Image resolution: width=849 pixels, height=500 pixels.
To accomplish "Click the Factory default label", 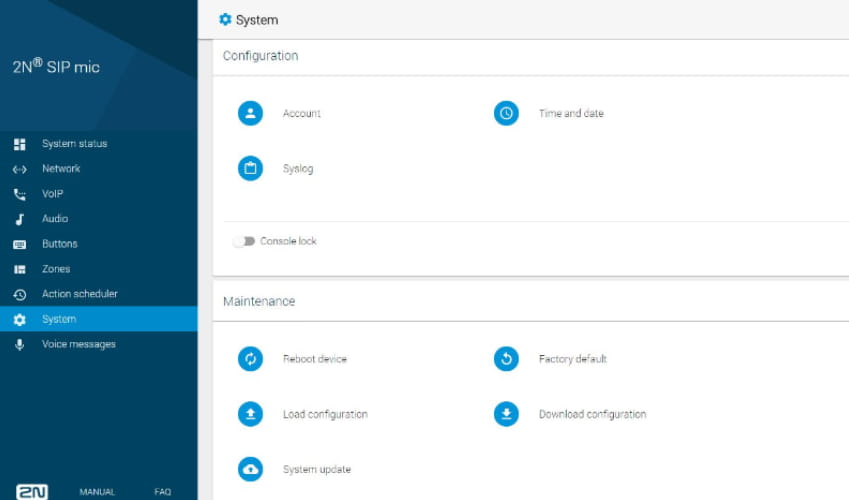I will (x=573, y=359).
